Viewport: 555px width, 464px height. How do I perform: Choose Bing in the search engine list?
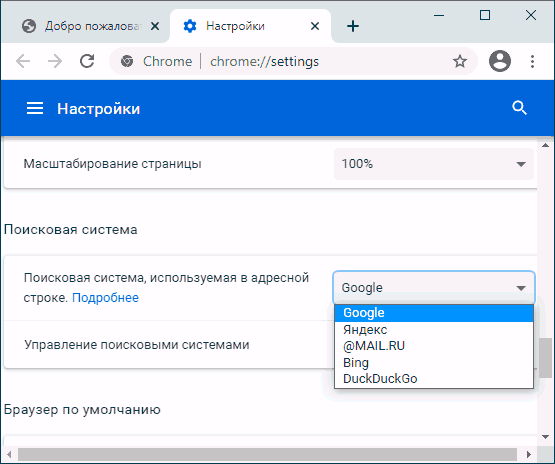point(434,362)
